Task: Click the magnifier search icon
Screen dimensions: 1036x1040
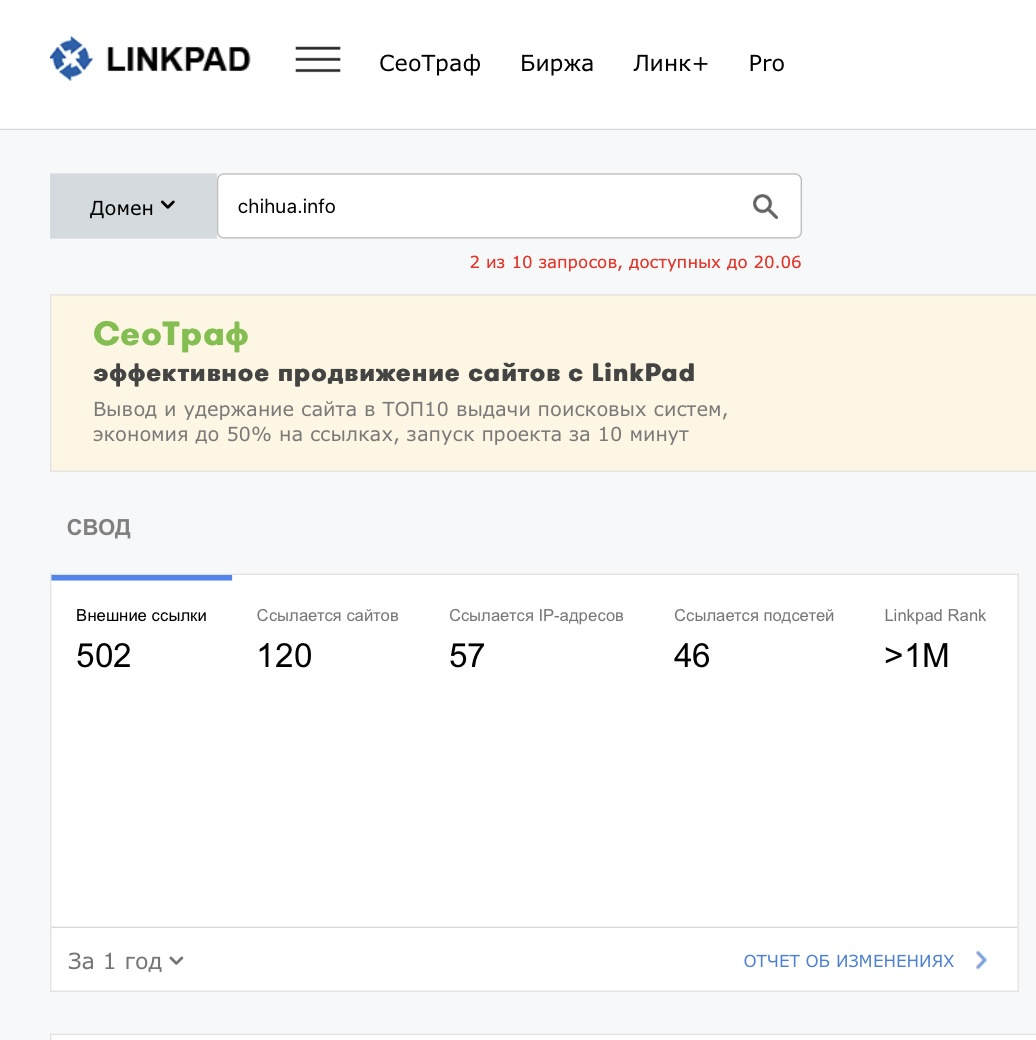Action: pos(765,206)
